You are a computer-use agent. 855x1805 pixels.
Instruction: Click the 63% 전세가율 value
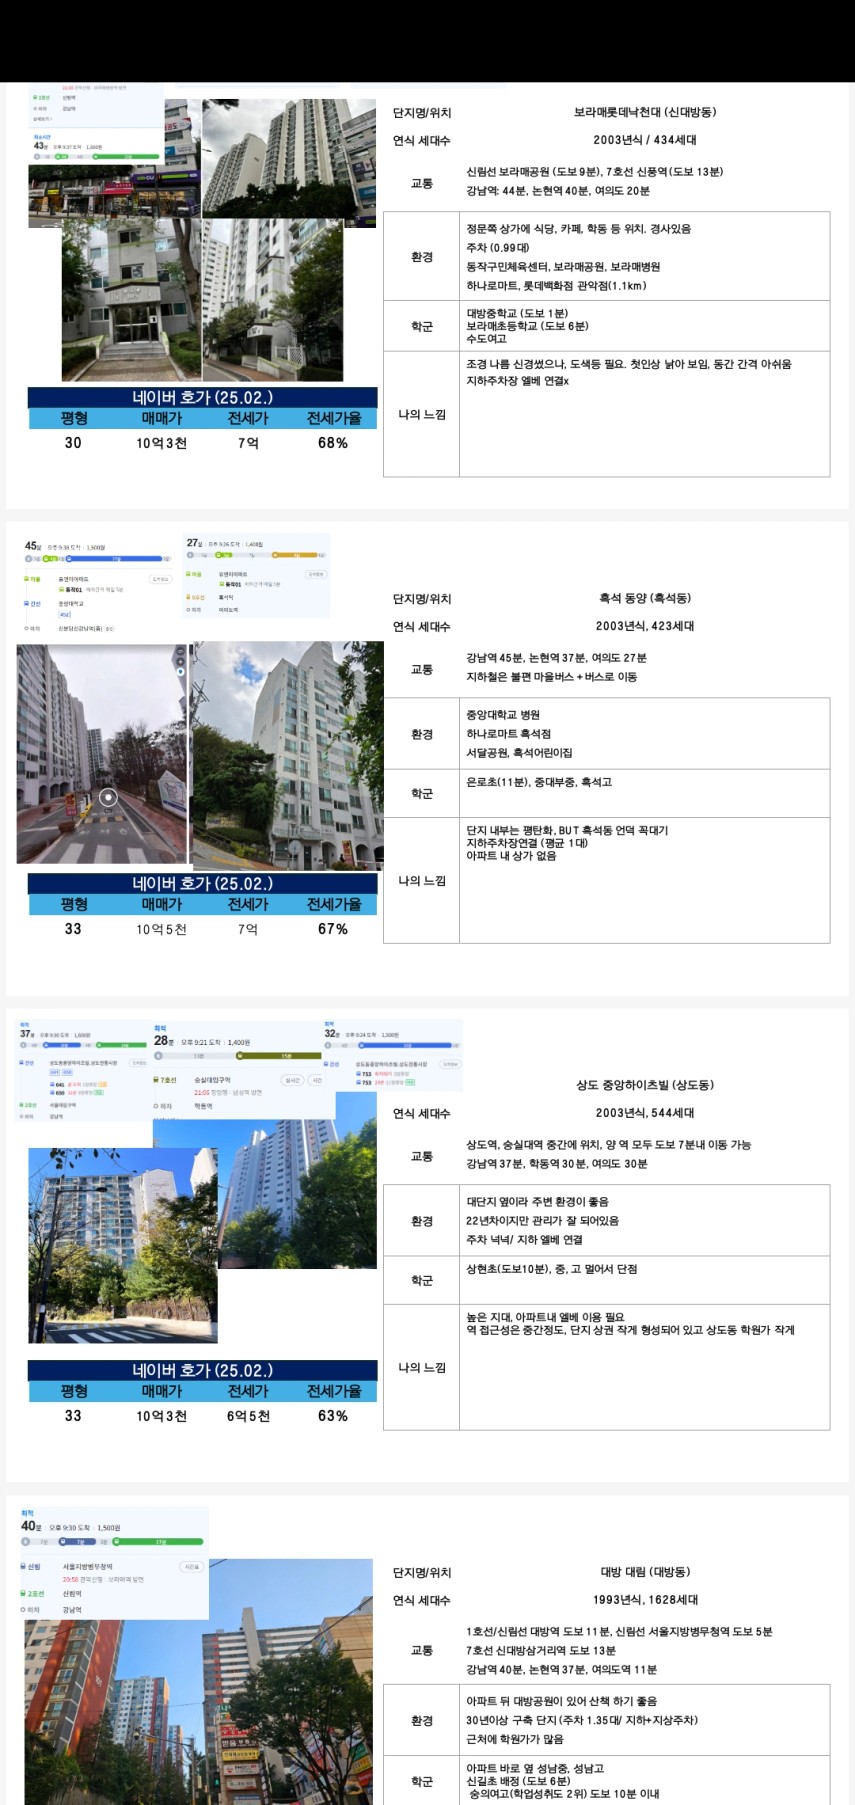tap(333, 1416)
